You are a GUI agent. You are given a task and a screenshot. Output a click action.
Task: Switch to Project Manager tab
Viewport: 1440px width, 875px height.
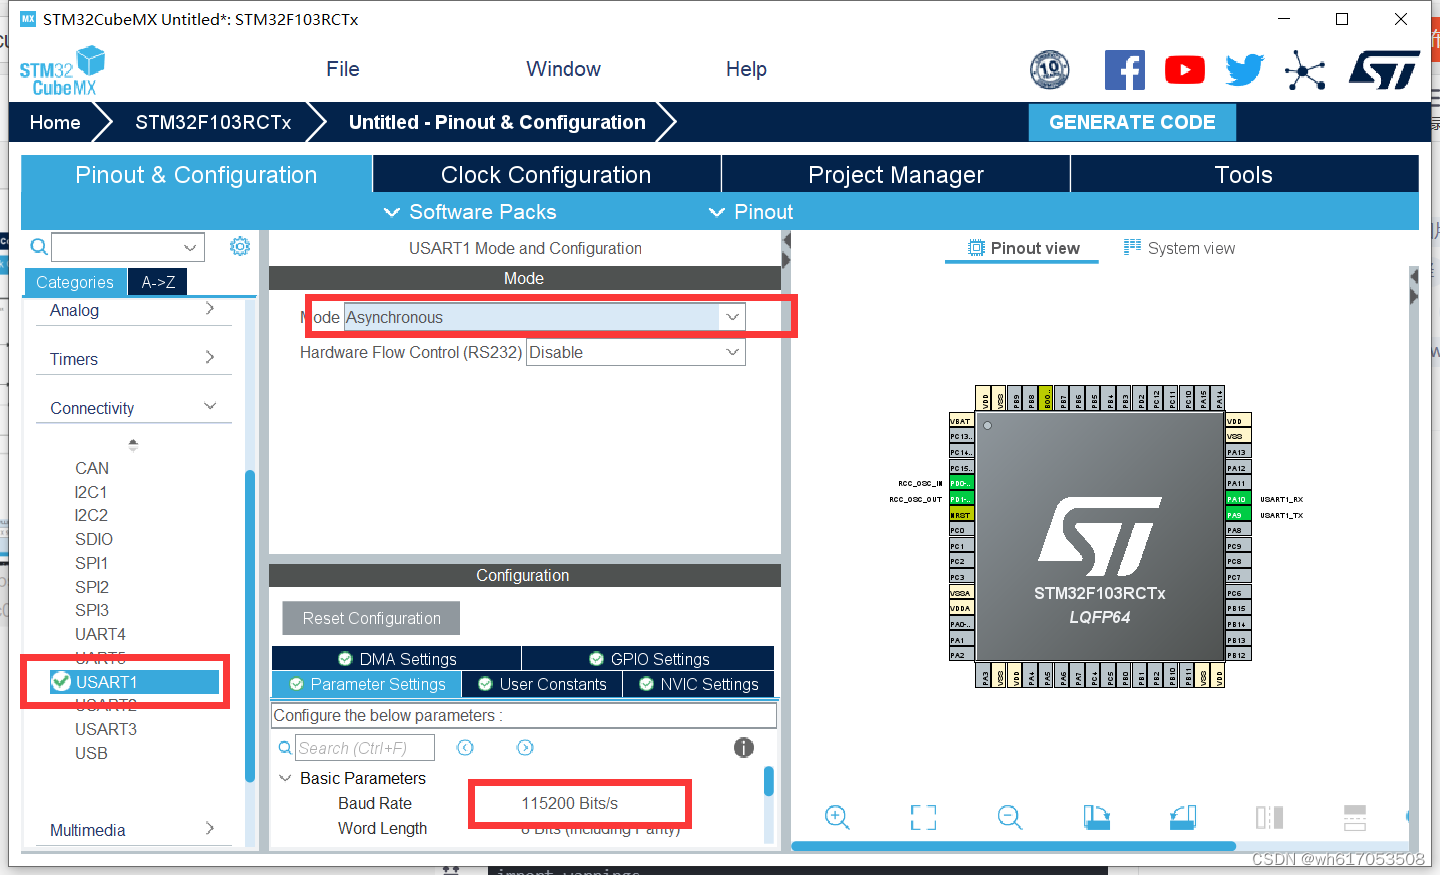point(896,174)
